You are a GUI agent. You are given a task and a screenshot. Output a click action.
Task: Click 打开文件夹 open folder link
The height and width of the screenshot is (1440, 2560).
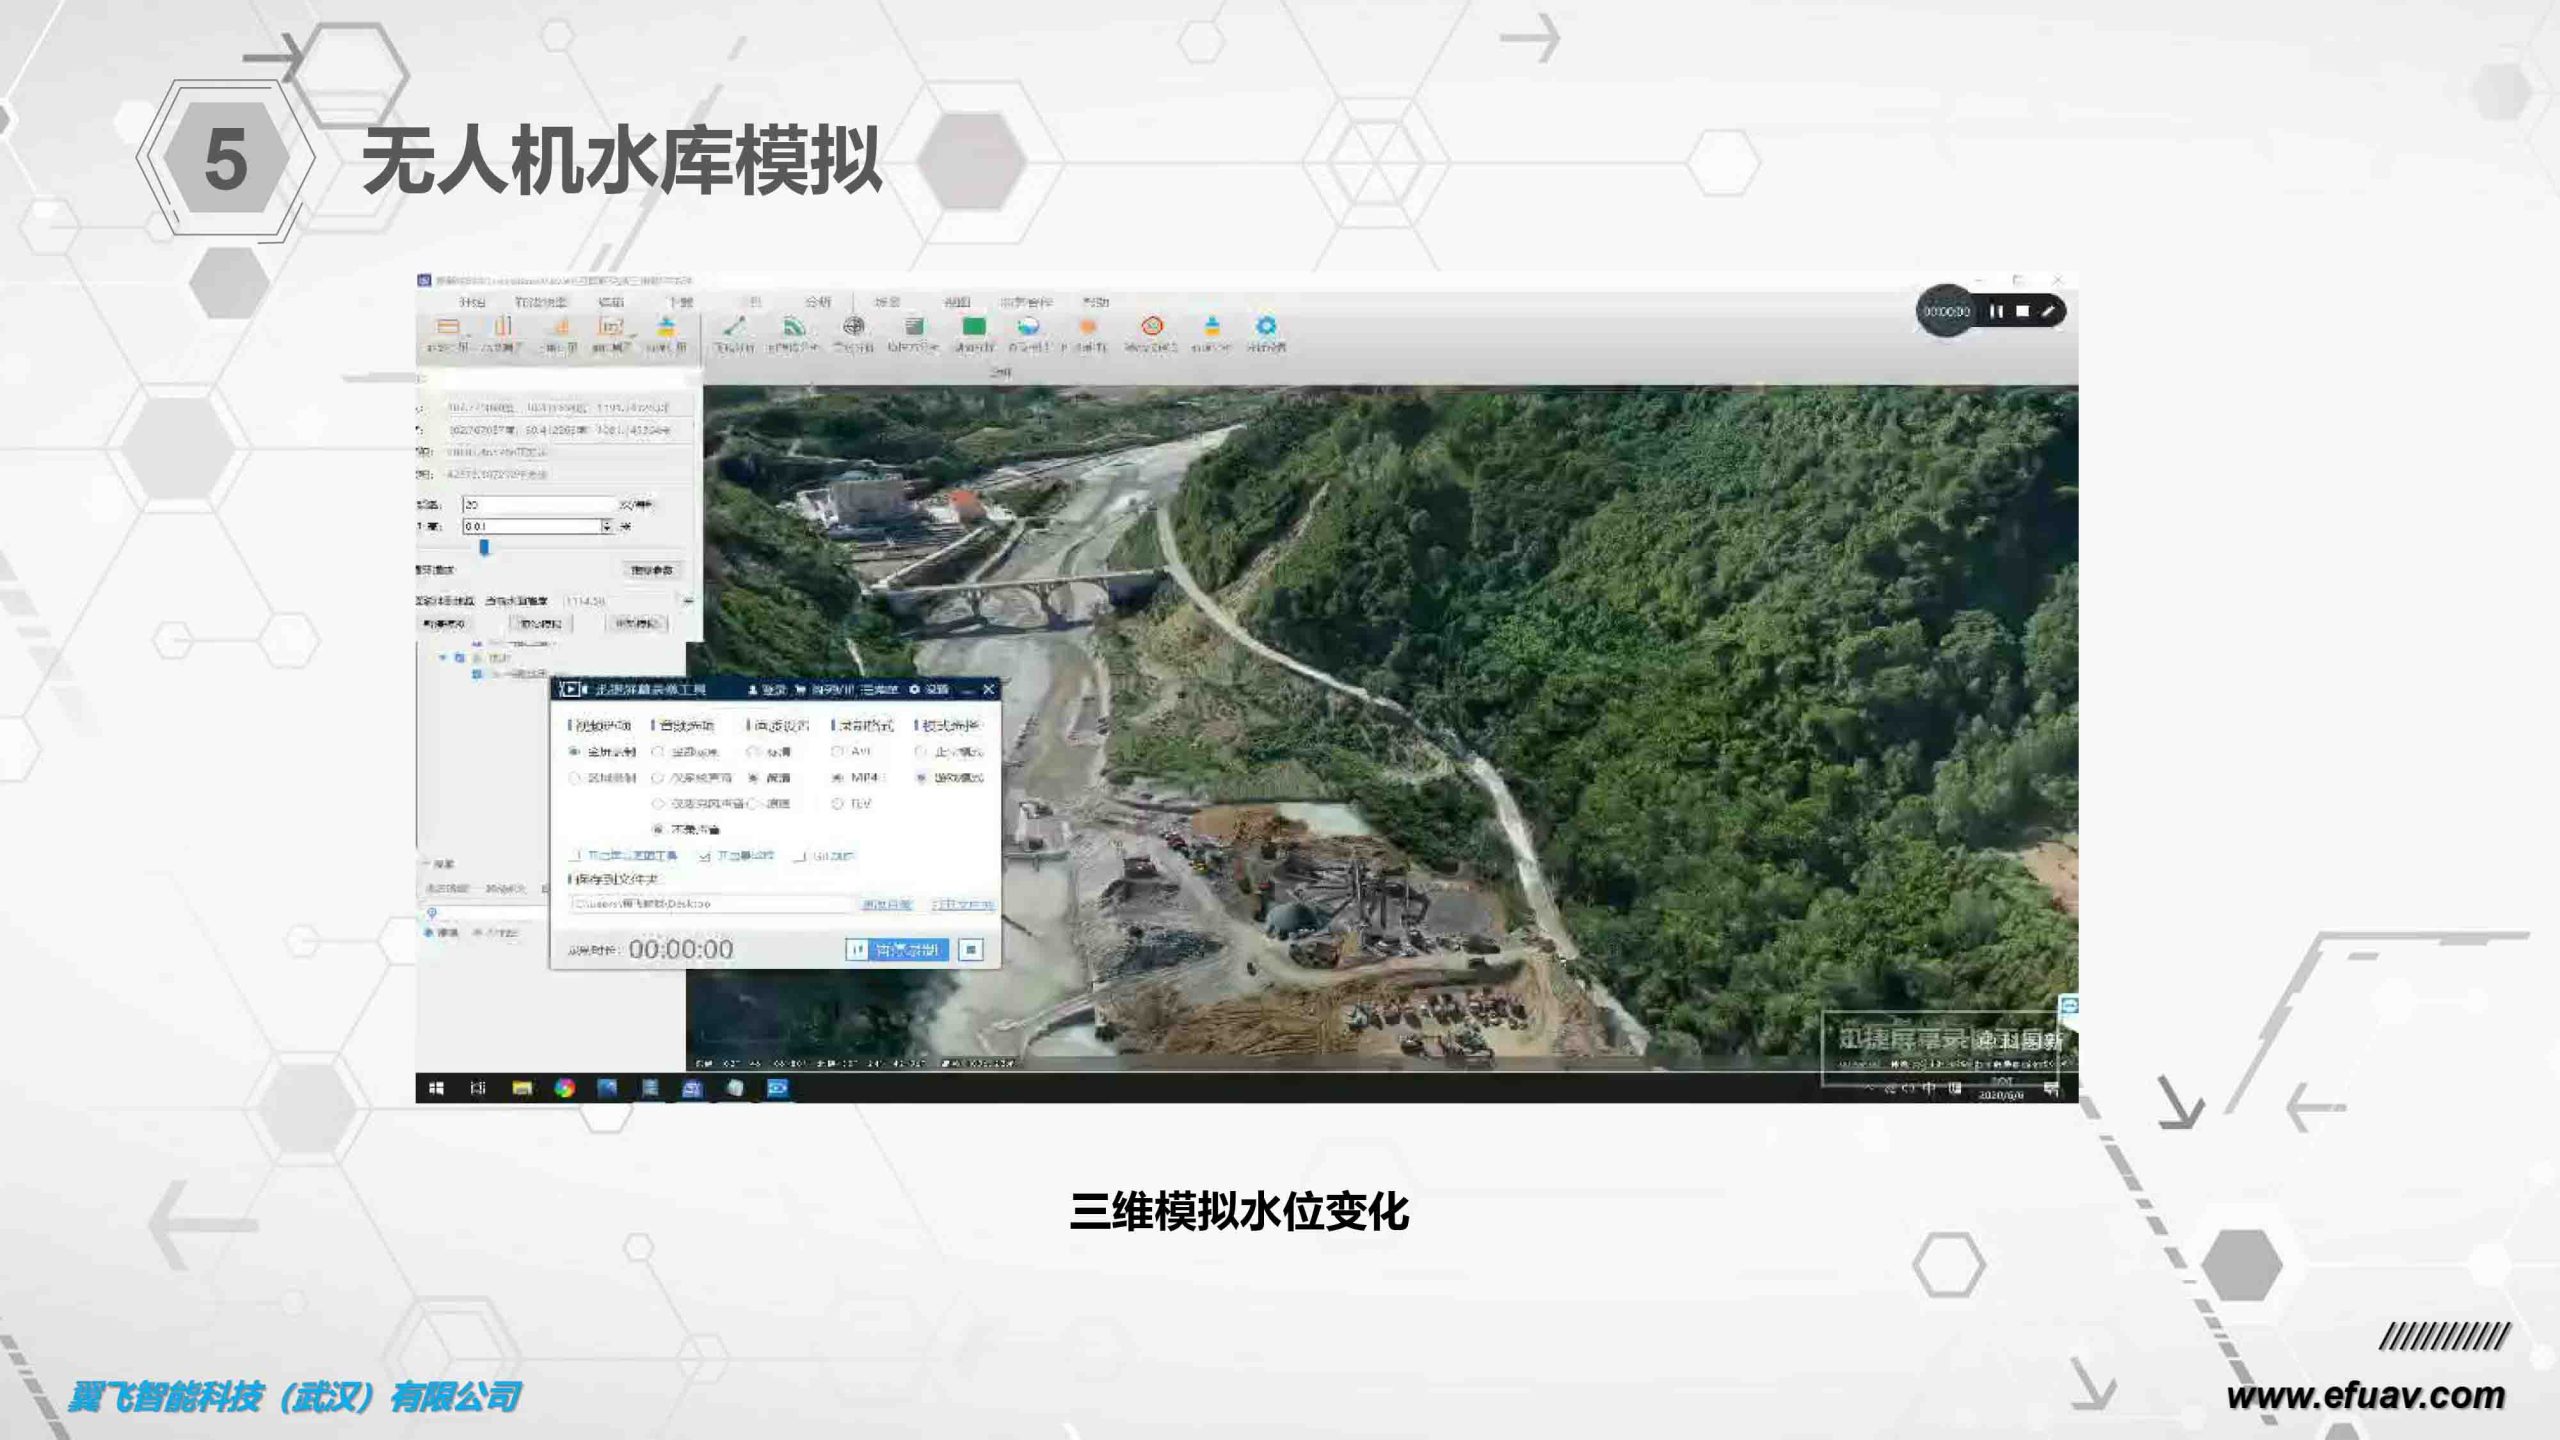[x=962, y=904]
